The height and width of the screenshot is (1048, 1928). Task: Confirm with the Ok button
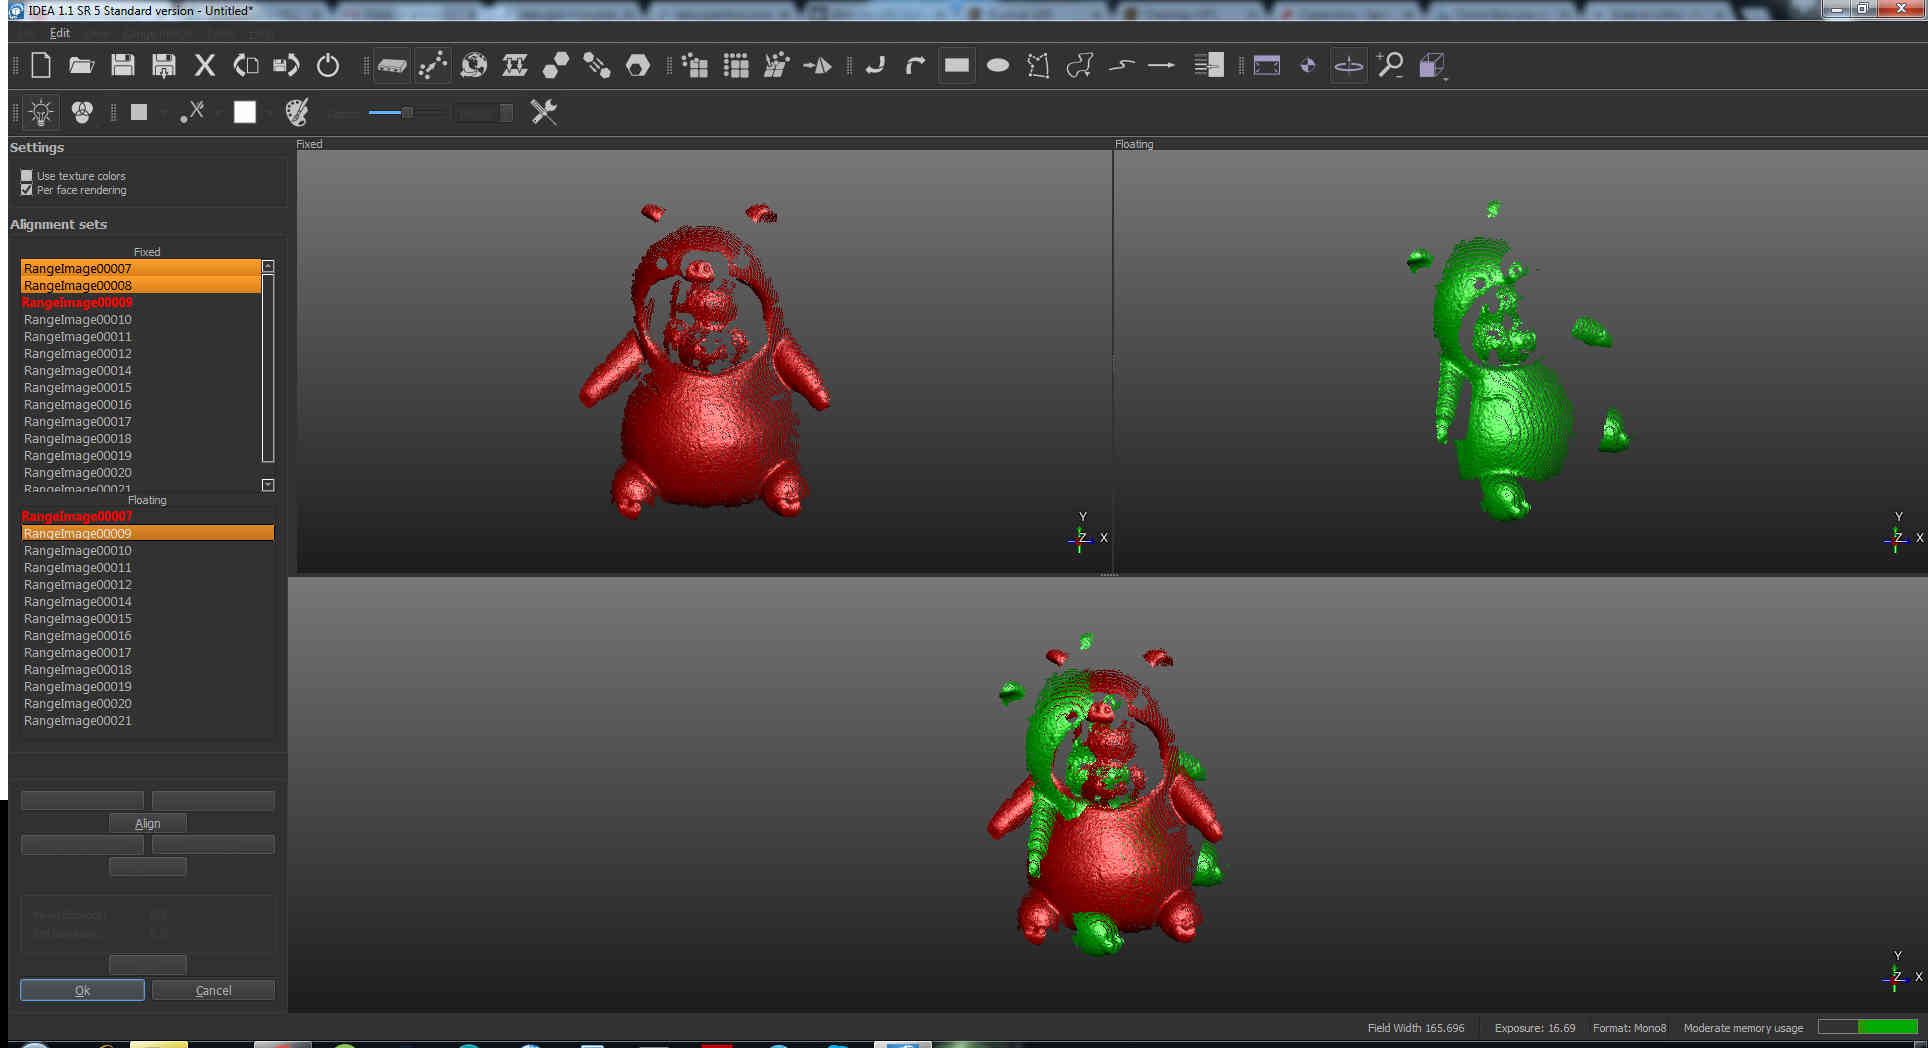pos(82,990)
